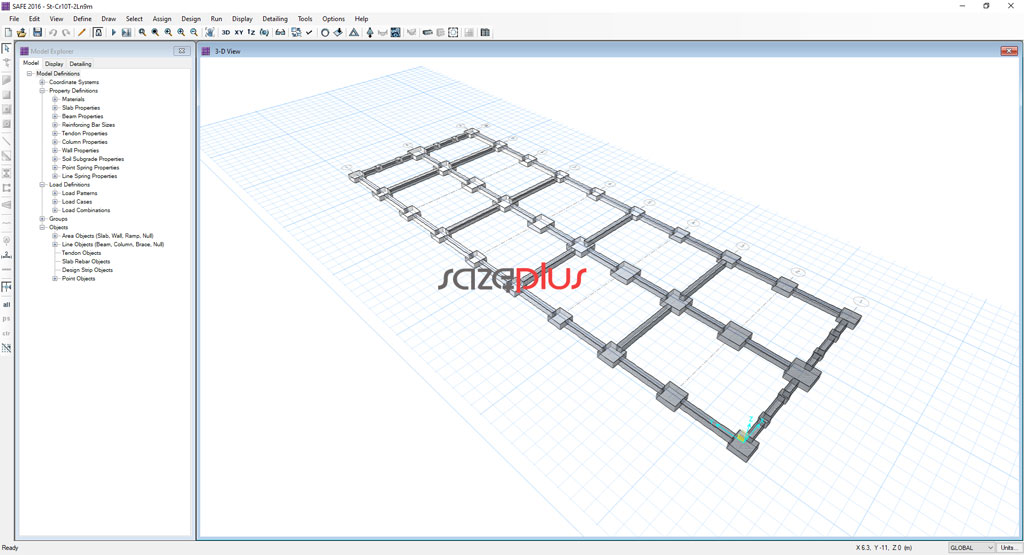Expand the Point Objects node
Screen dimensions: 1024x555
[56, 279]
